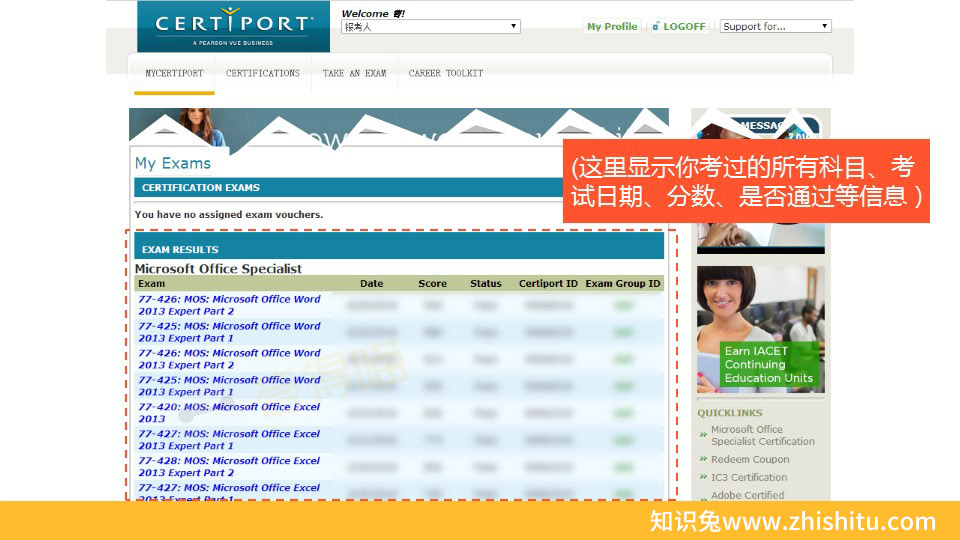Open the Adobe Certified quicklink
Screen dimensions: 960x540
click(x=747, y=495)
